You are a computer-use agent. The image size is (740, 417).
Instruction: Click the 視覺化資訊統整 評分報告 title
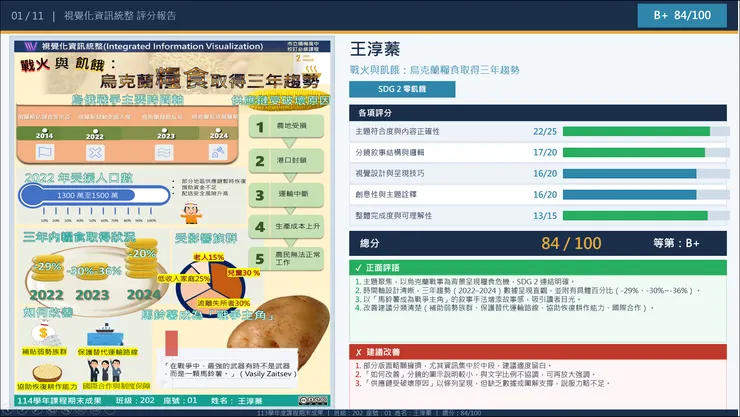(120, 16)
